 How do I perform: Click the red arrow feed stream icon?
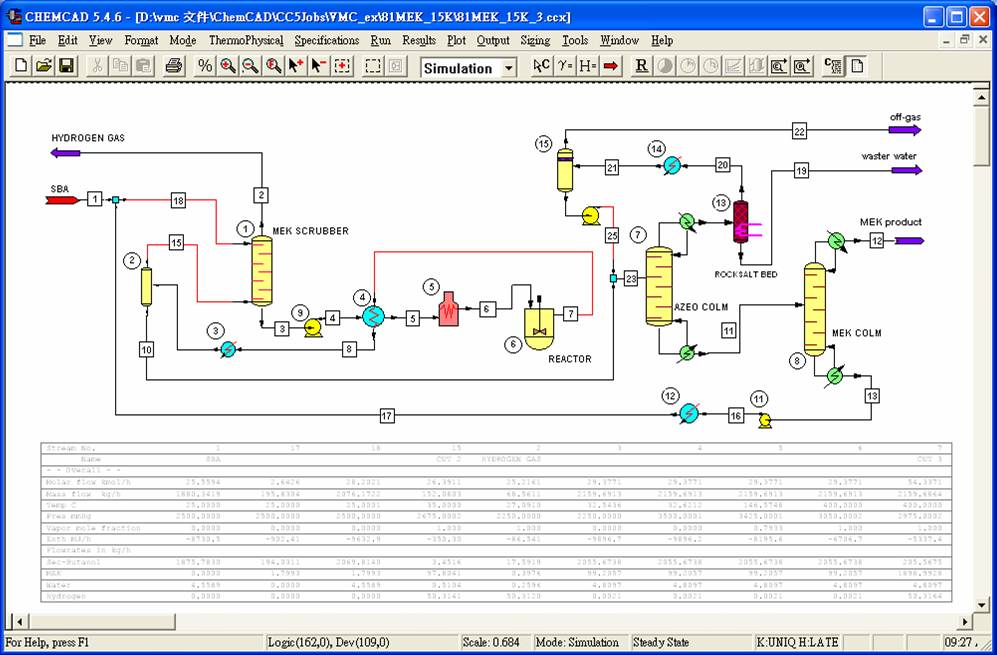pyautogui.click(x=610, y=66)
